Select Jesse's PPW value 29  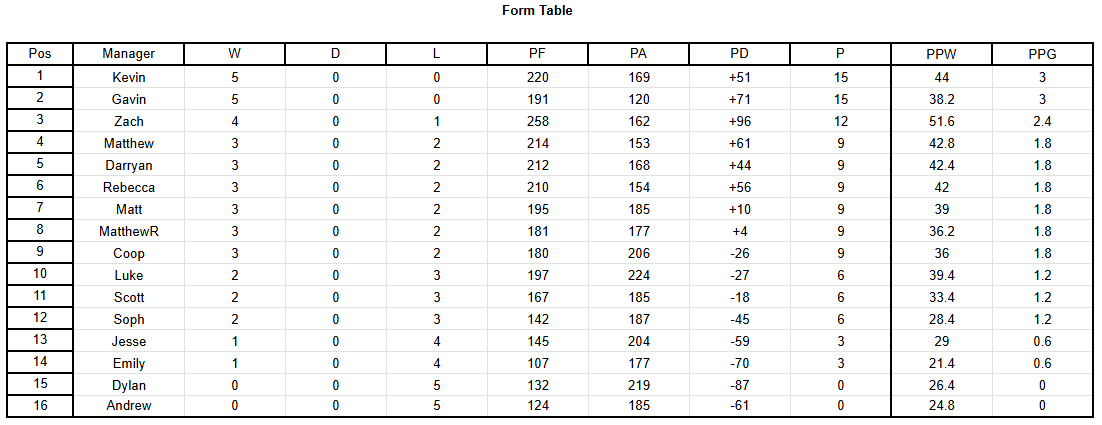pos(942,341)
